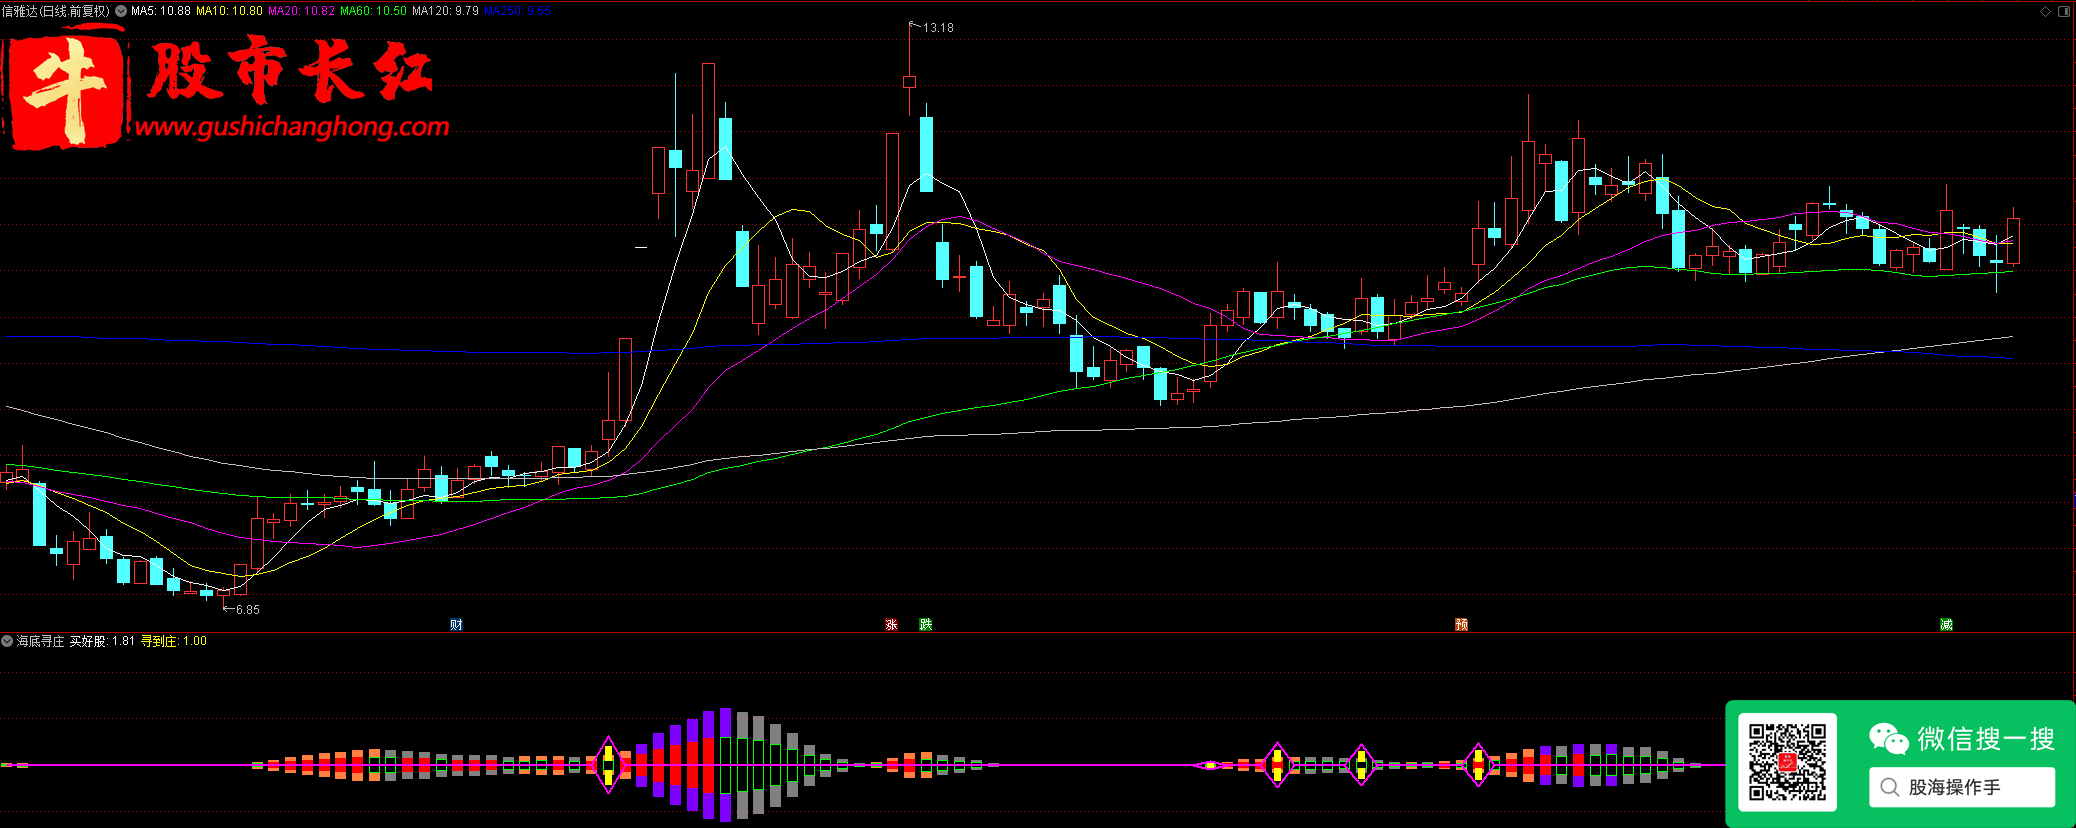Screen dimensions: 2076x828
Task: Click the MA5: 10.88 label
Action: 161,11
